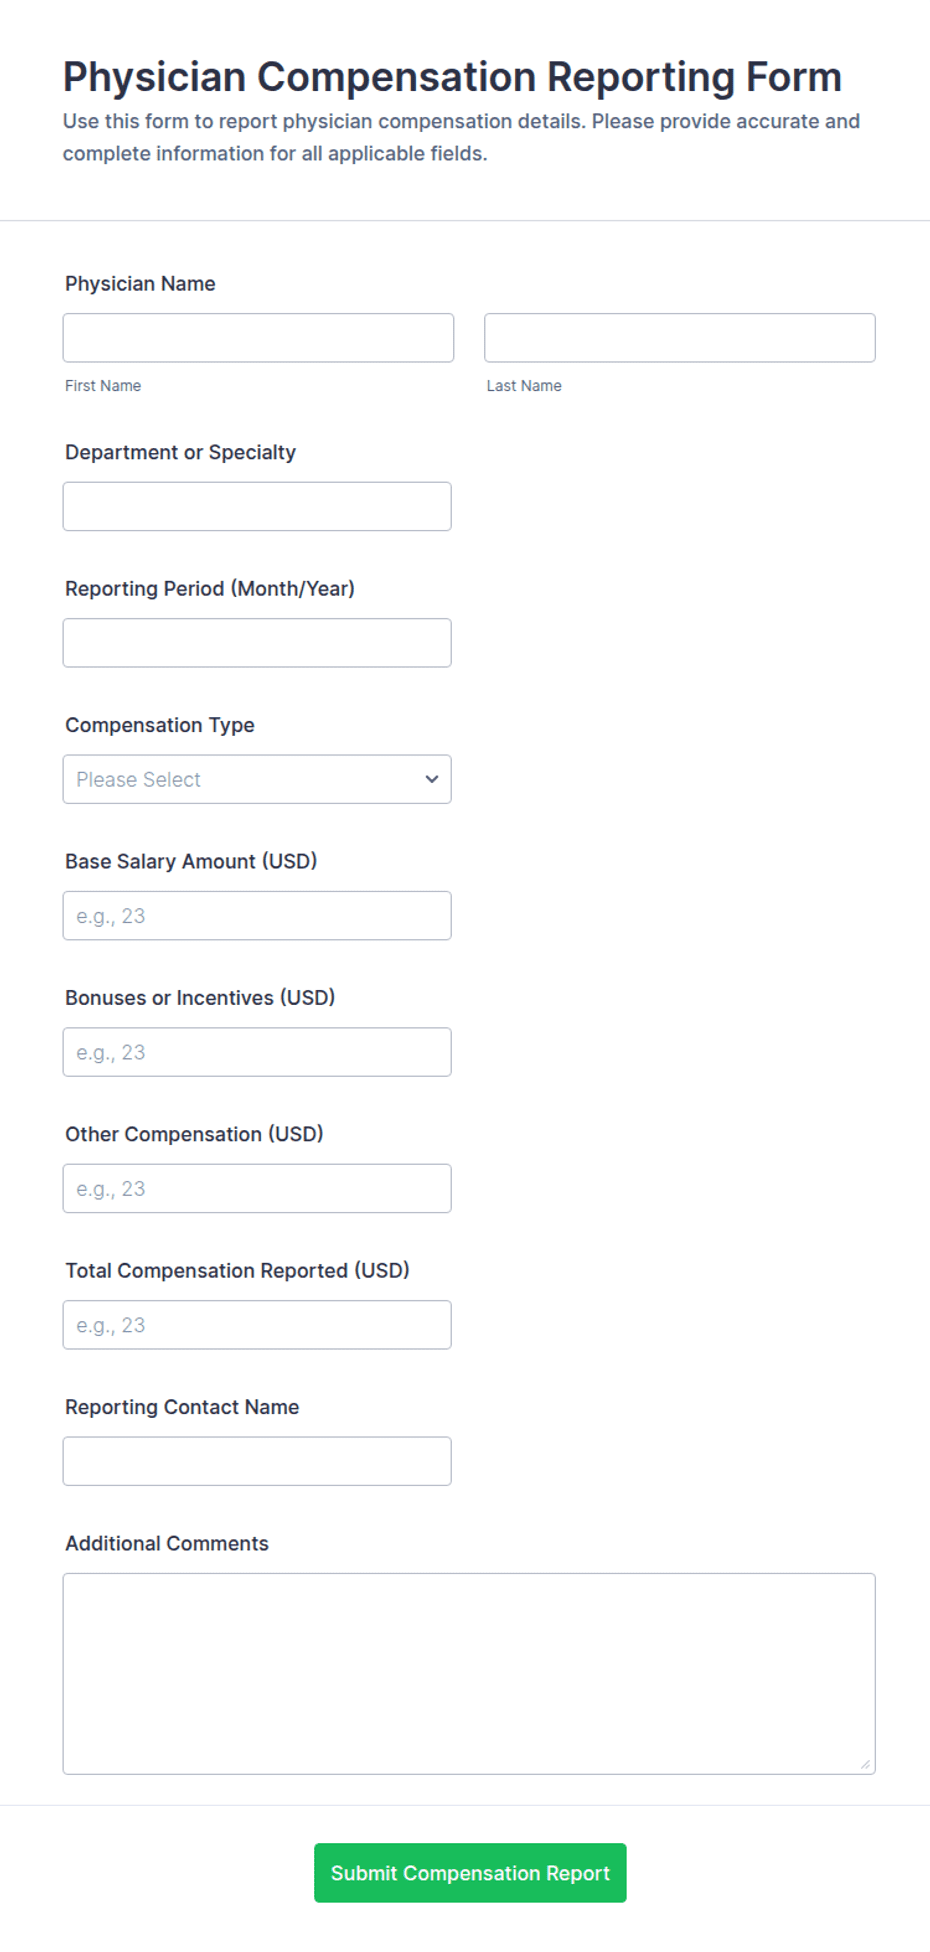
Task: Click the chevron arrow in Compensation Type
Action: pos(432,779)
